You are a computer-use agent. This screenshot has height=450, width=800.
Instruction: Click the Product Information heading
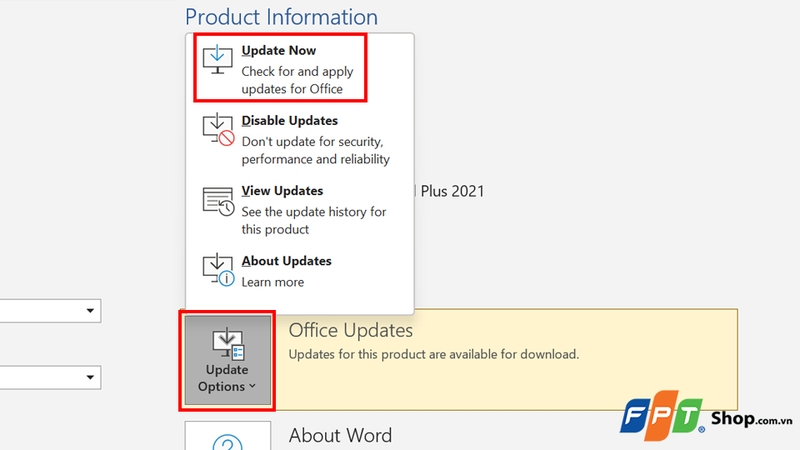281,17
